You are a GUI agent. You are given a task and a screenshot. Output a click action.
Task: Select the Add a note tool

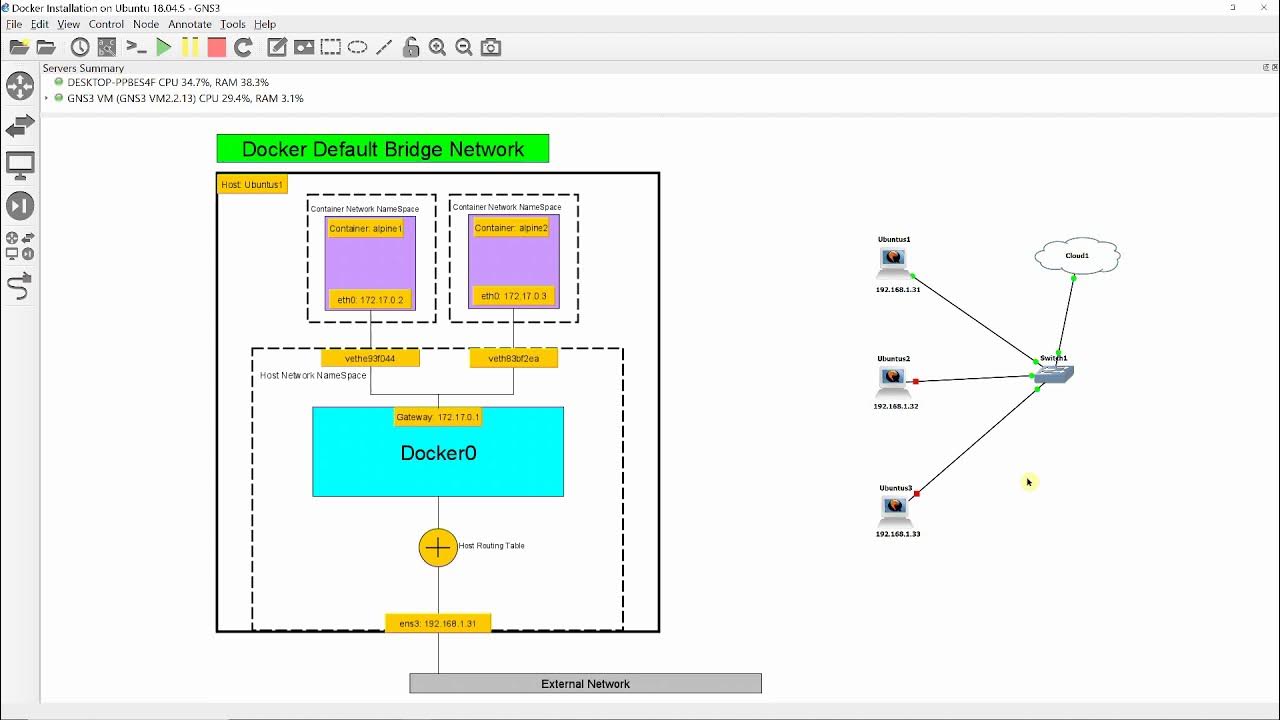(277, 47)
